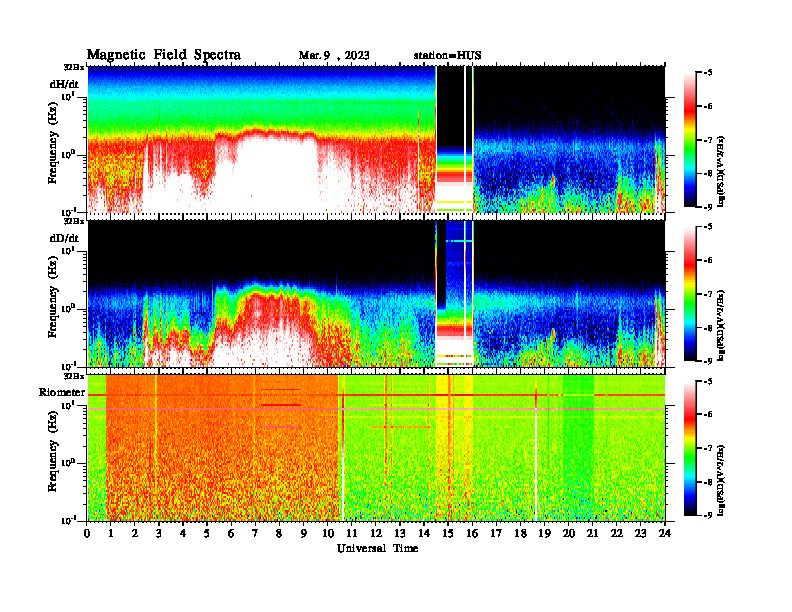Click the hour "24" tick label
This screenshot has height=612, width=792.
(x=665, y=533)
